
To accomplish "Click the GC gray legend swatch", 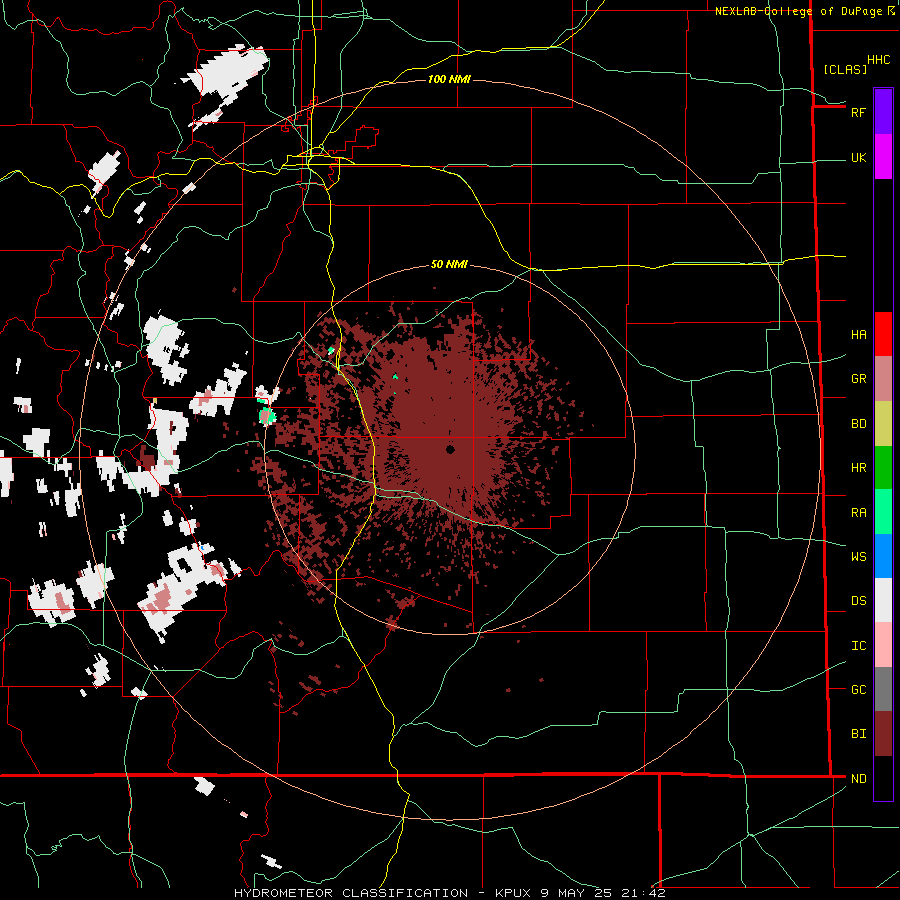I will (x=883, y=689).
